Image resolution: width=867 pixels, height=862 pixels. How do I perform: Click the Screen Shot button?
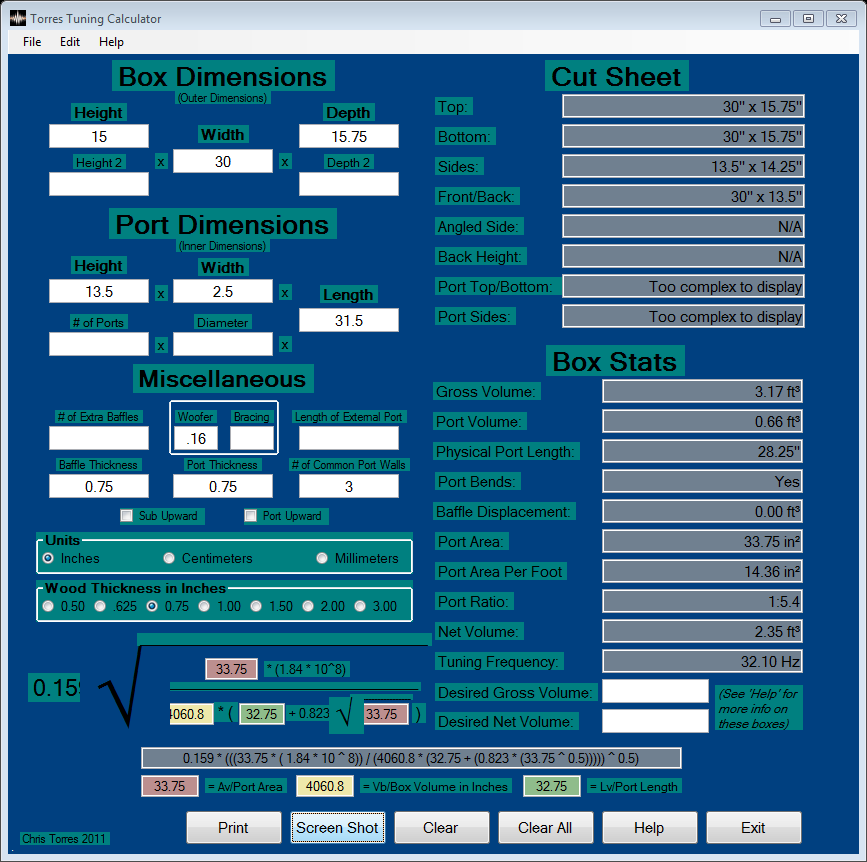pos(337,828)
